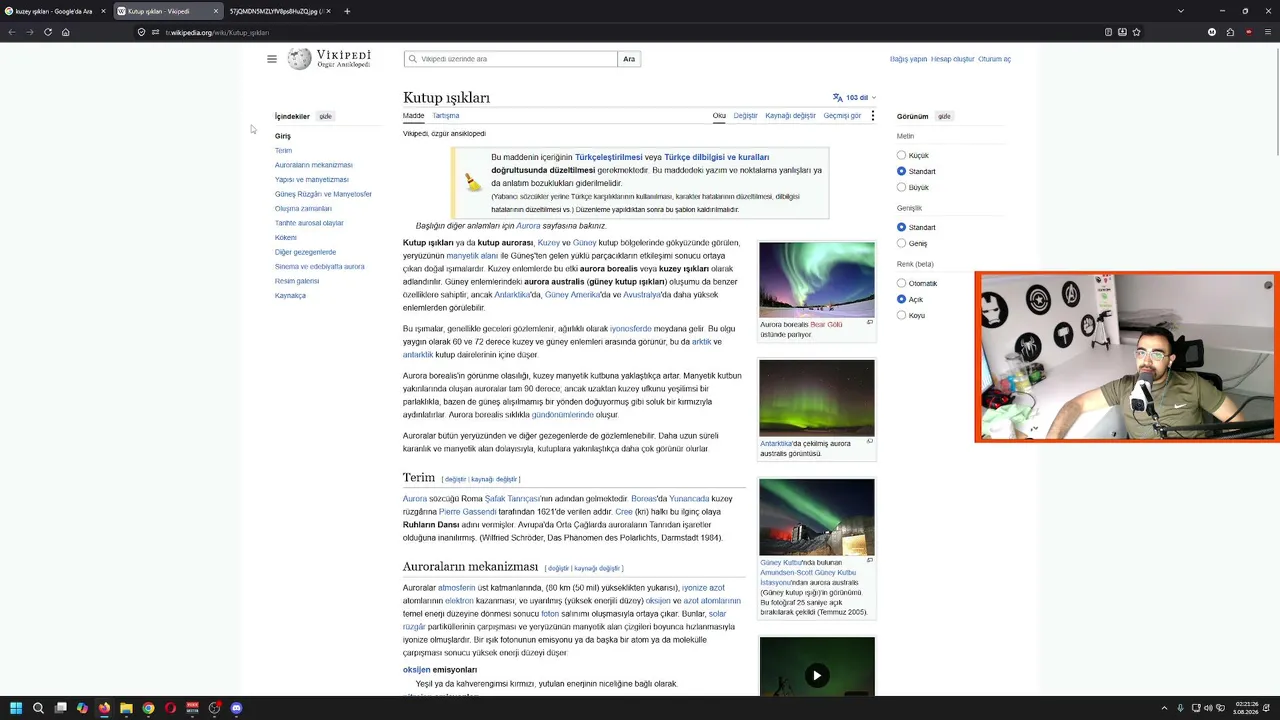Open the Firefox application menu icon
Image resolution: width=1280 pixels, height=720 pixels.
pos(1267,32)
